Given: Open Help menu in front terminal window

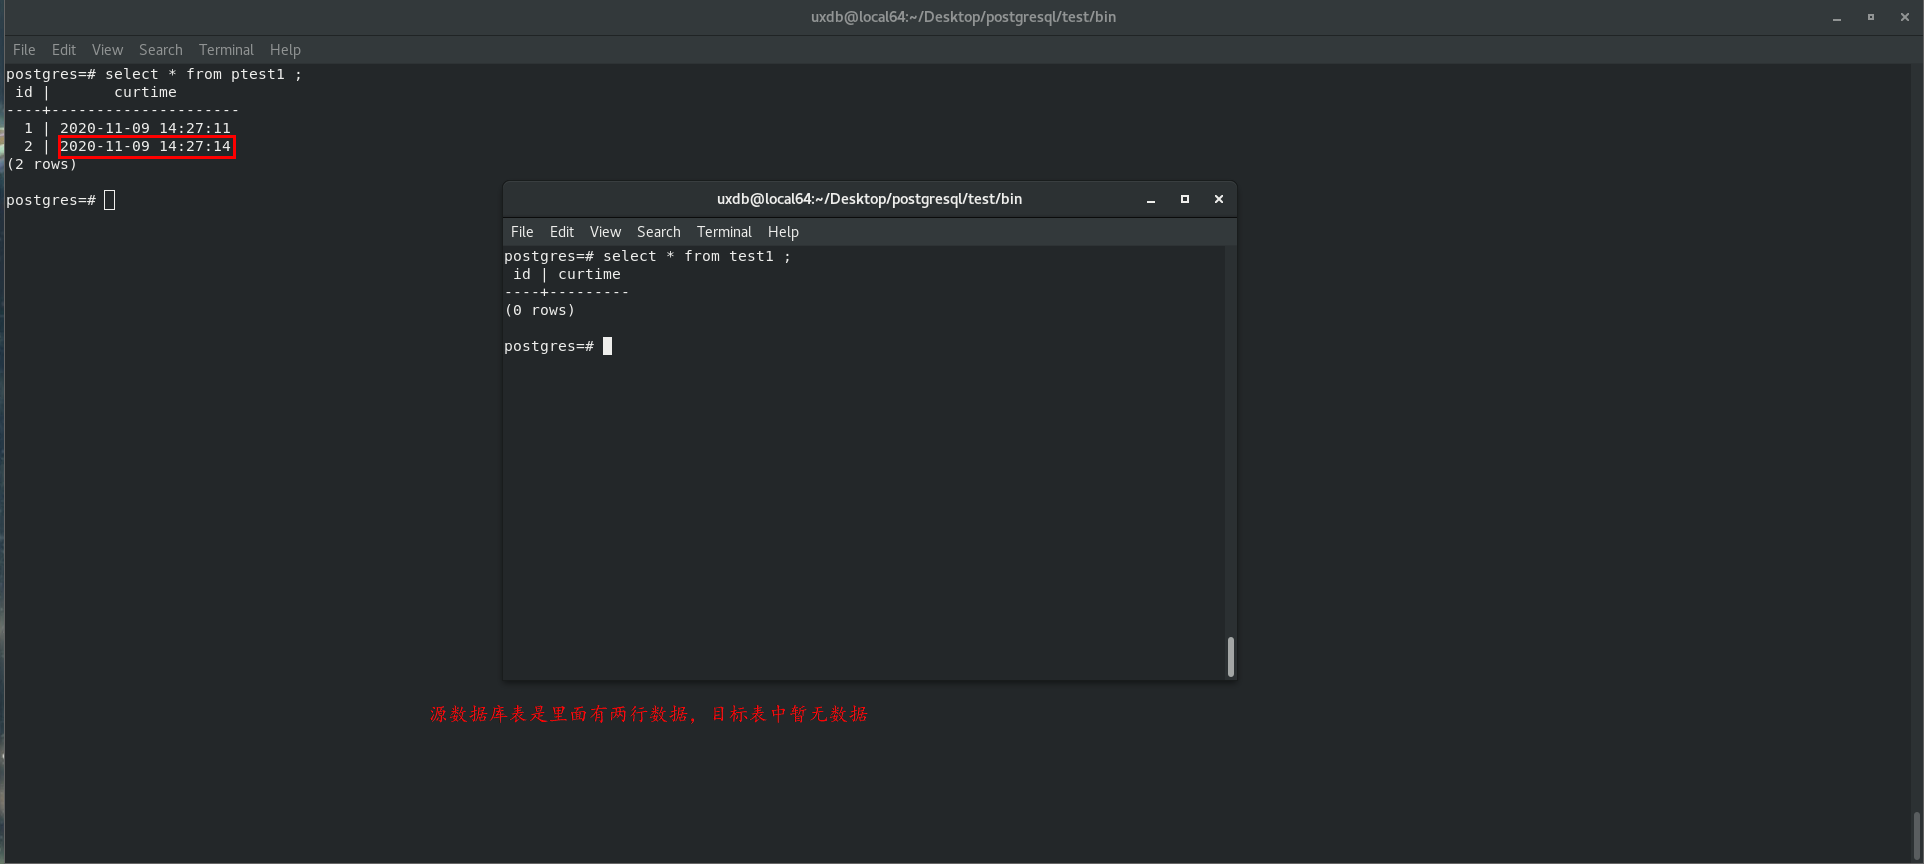Looking at the screenshot, I should (x=783, y=232).
